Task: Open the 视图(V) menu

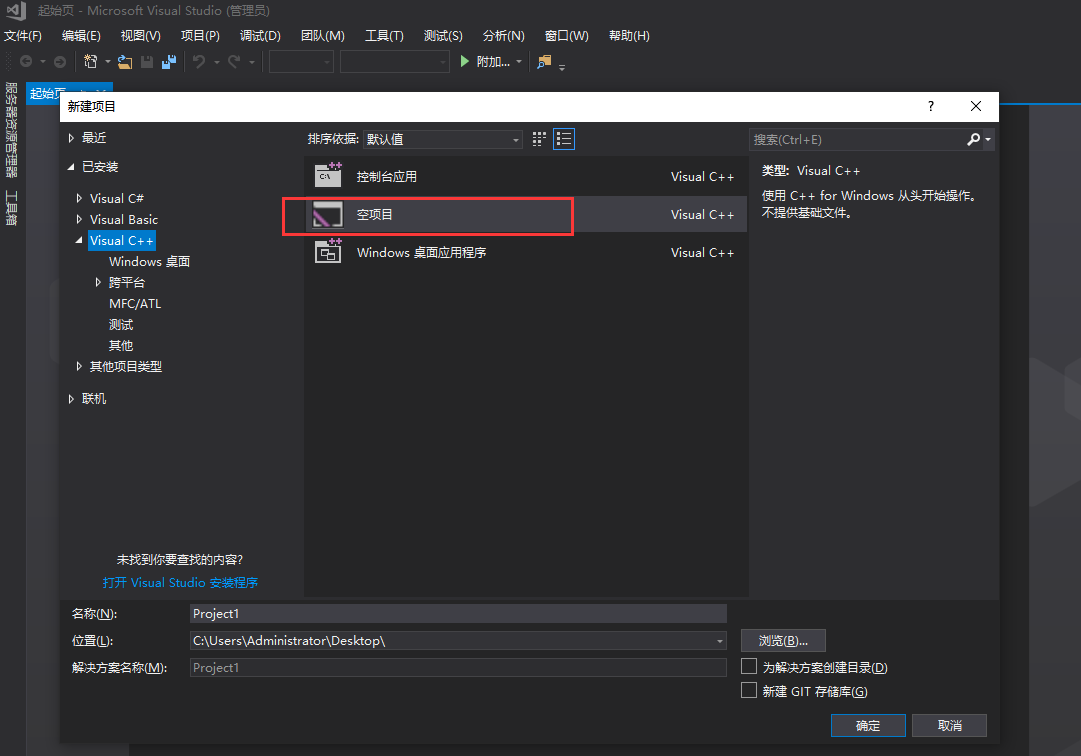Action: coord(141,36)
